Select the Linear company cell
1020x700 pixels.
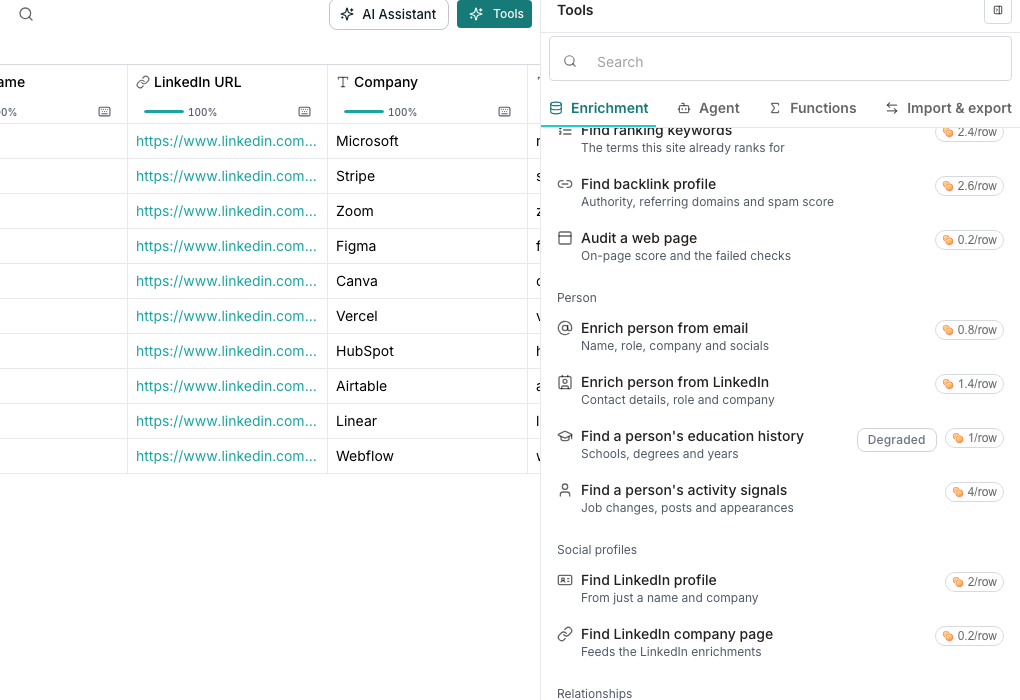click(427, 422)
